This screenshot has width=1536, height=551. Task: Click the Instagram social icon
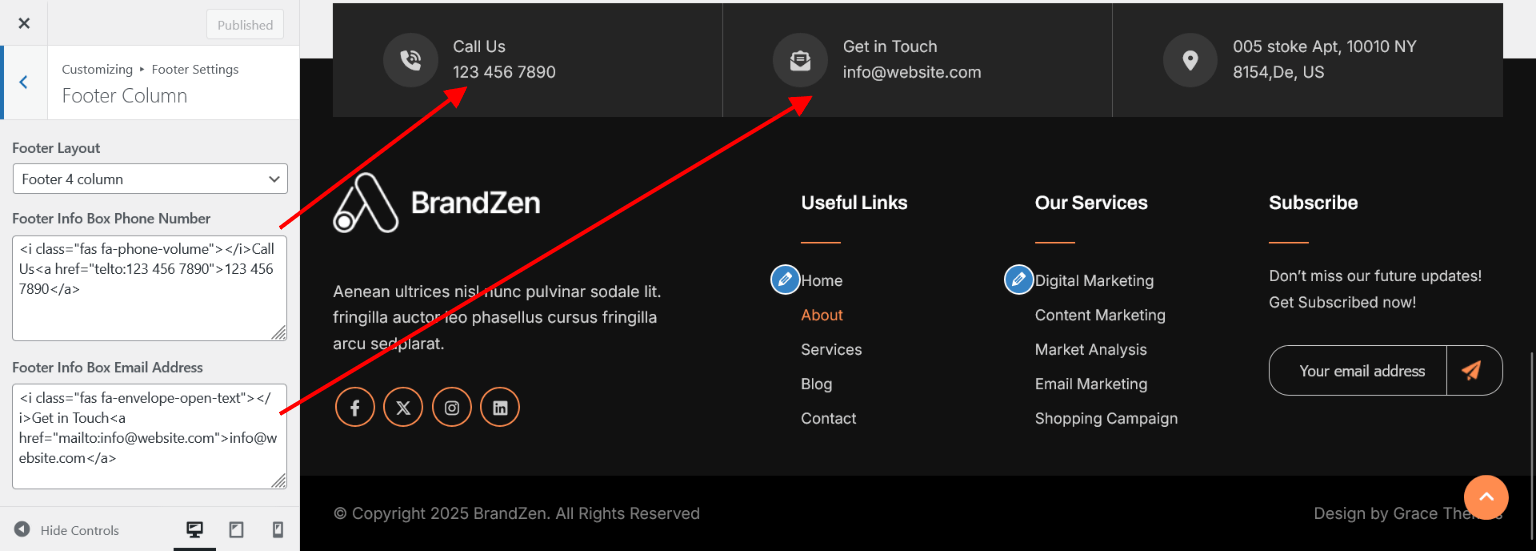click(452, 408)
